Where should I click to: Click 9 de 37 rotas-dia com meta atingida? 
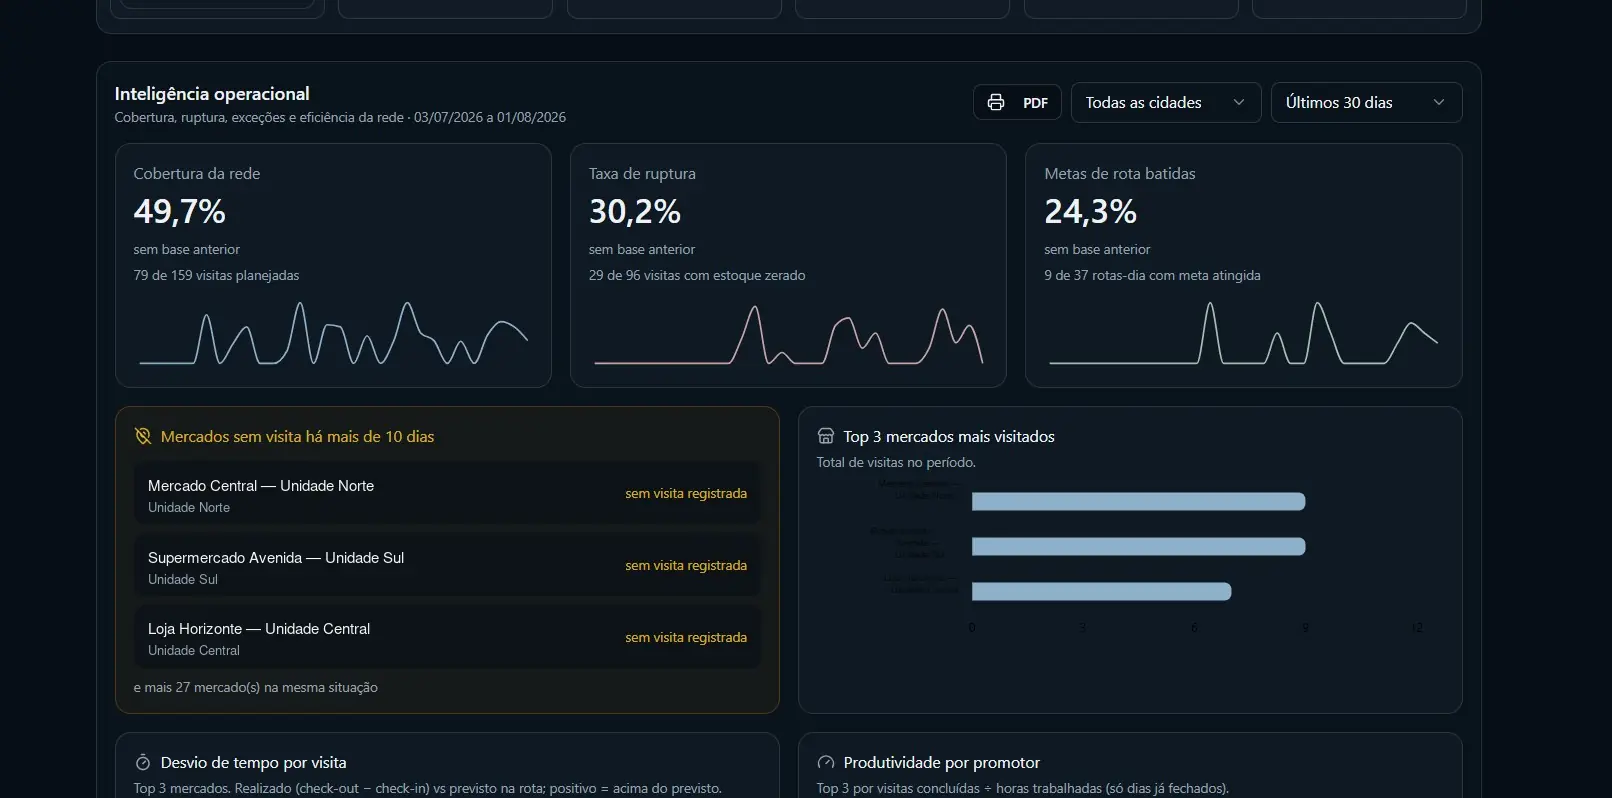[x=1153, y=276]
